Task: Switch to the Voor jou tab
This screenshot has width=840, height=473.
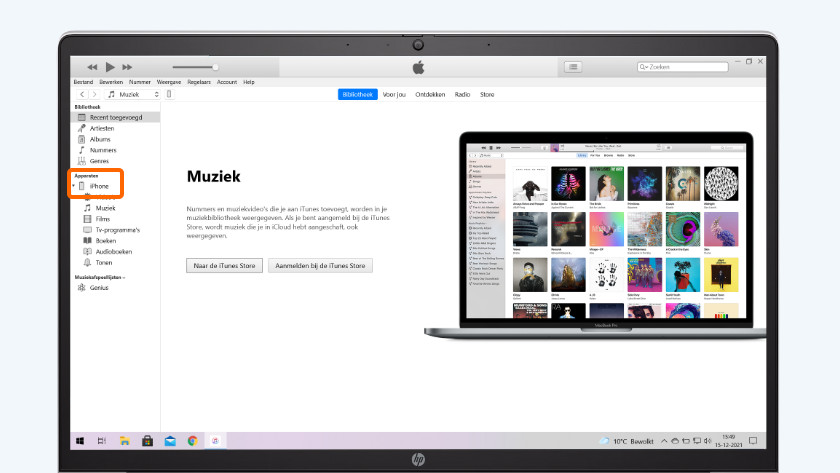Action: pos(394,94)
